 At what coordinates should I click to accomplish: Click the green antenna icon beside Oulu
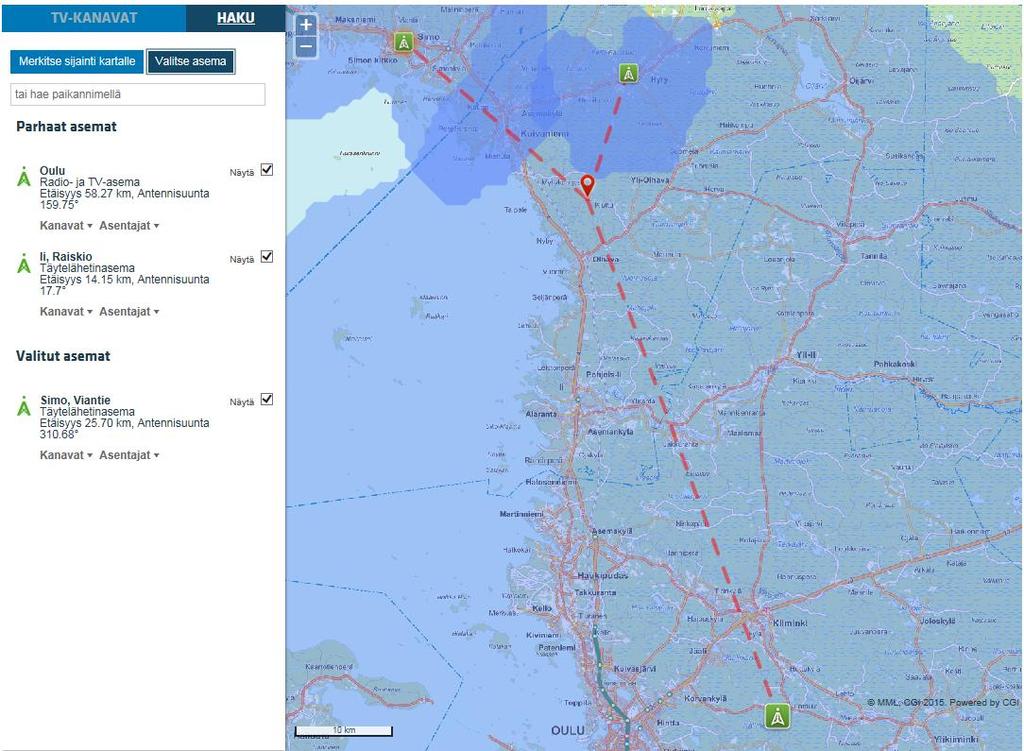(x=24, y=177)
